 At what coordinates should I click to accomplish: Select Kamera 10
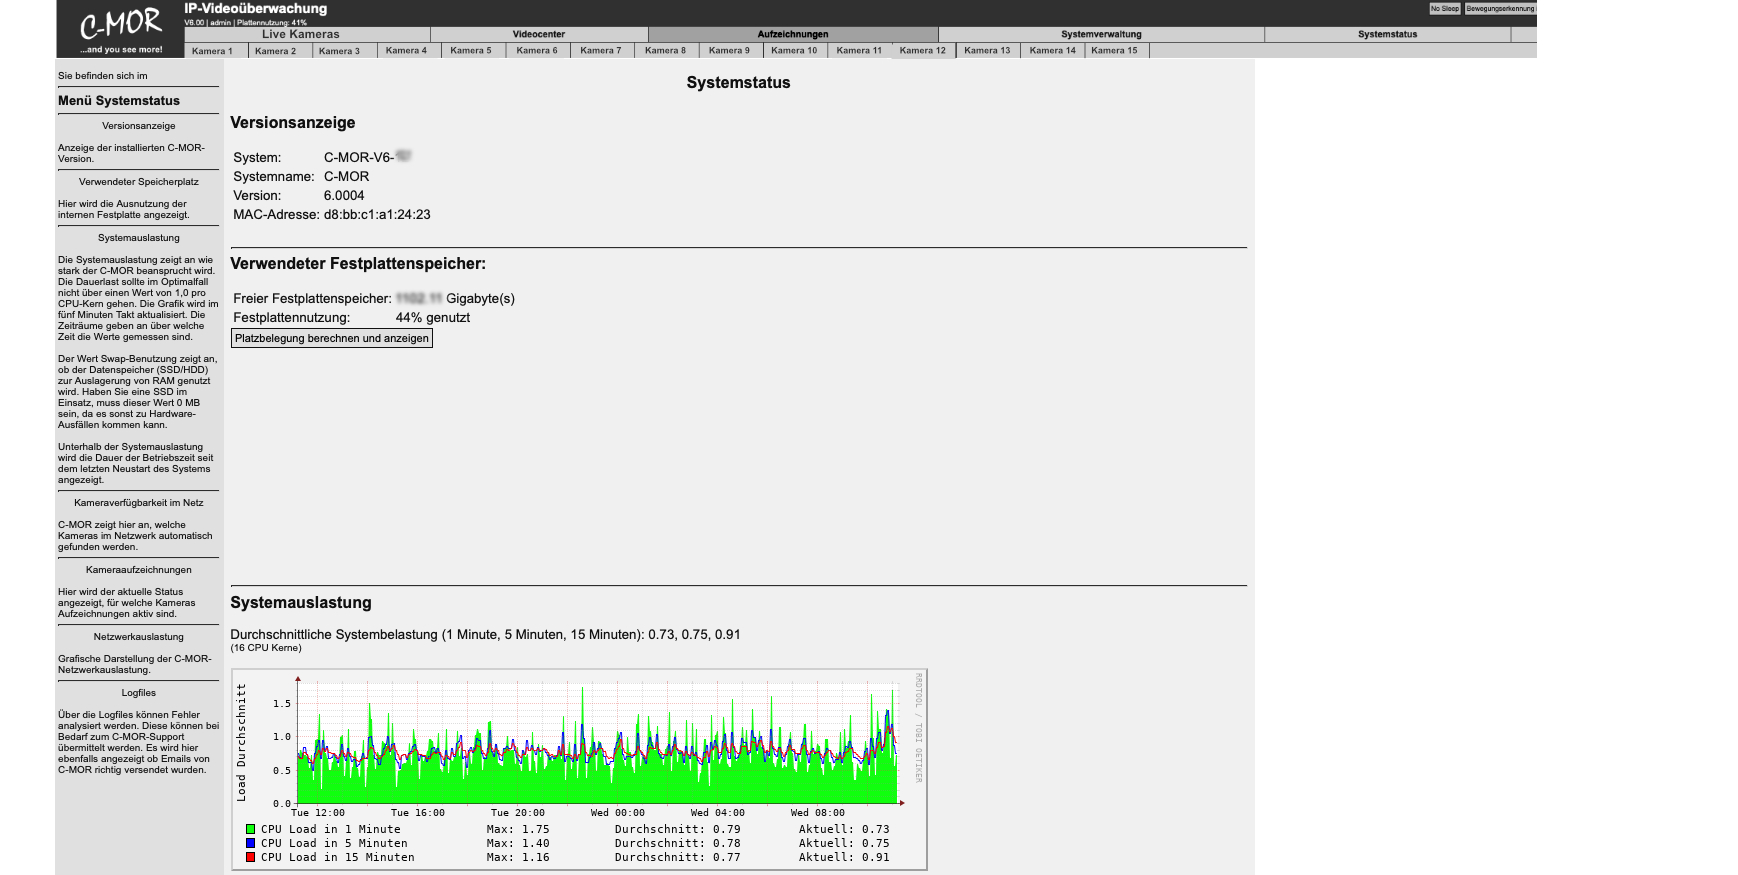pos(794,50)
